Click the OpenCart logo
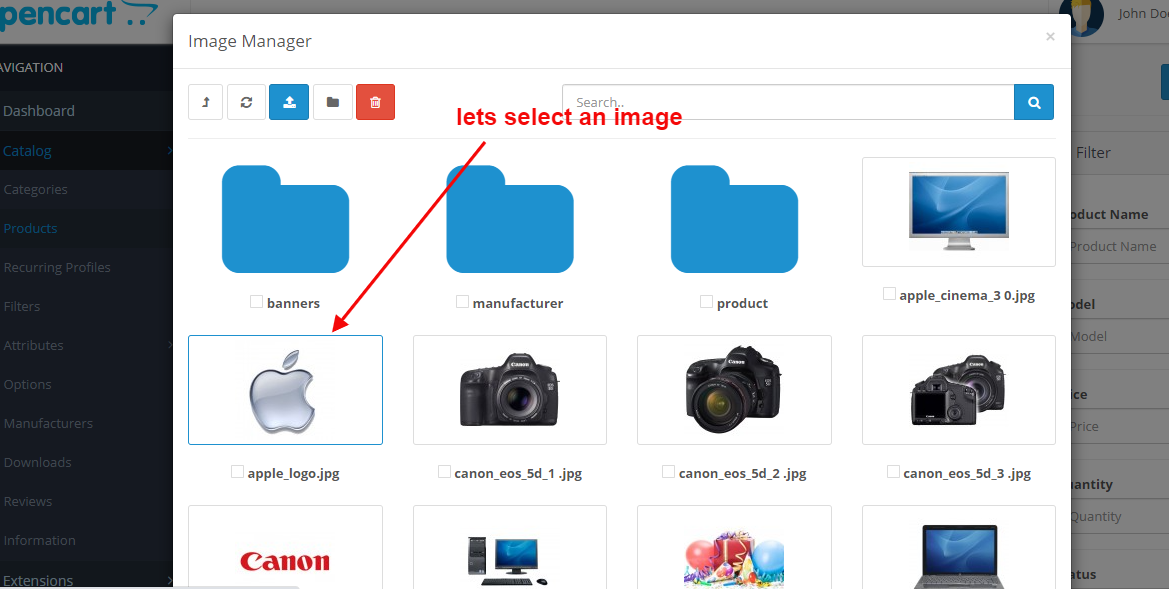The height and width of the screenshot is (589, 1169). [x=78, y=14]
